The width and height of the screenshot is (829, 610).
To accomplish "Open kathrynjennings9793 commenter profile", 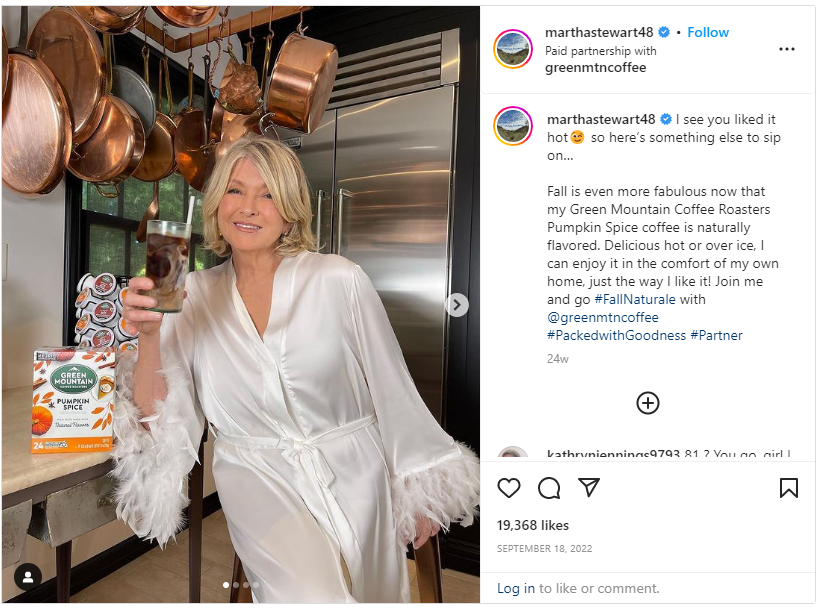I will click(x=613, y=454).
